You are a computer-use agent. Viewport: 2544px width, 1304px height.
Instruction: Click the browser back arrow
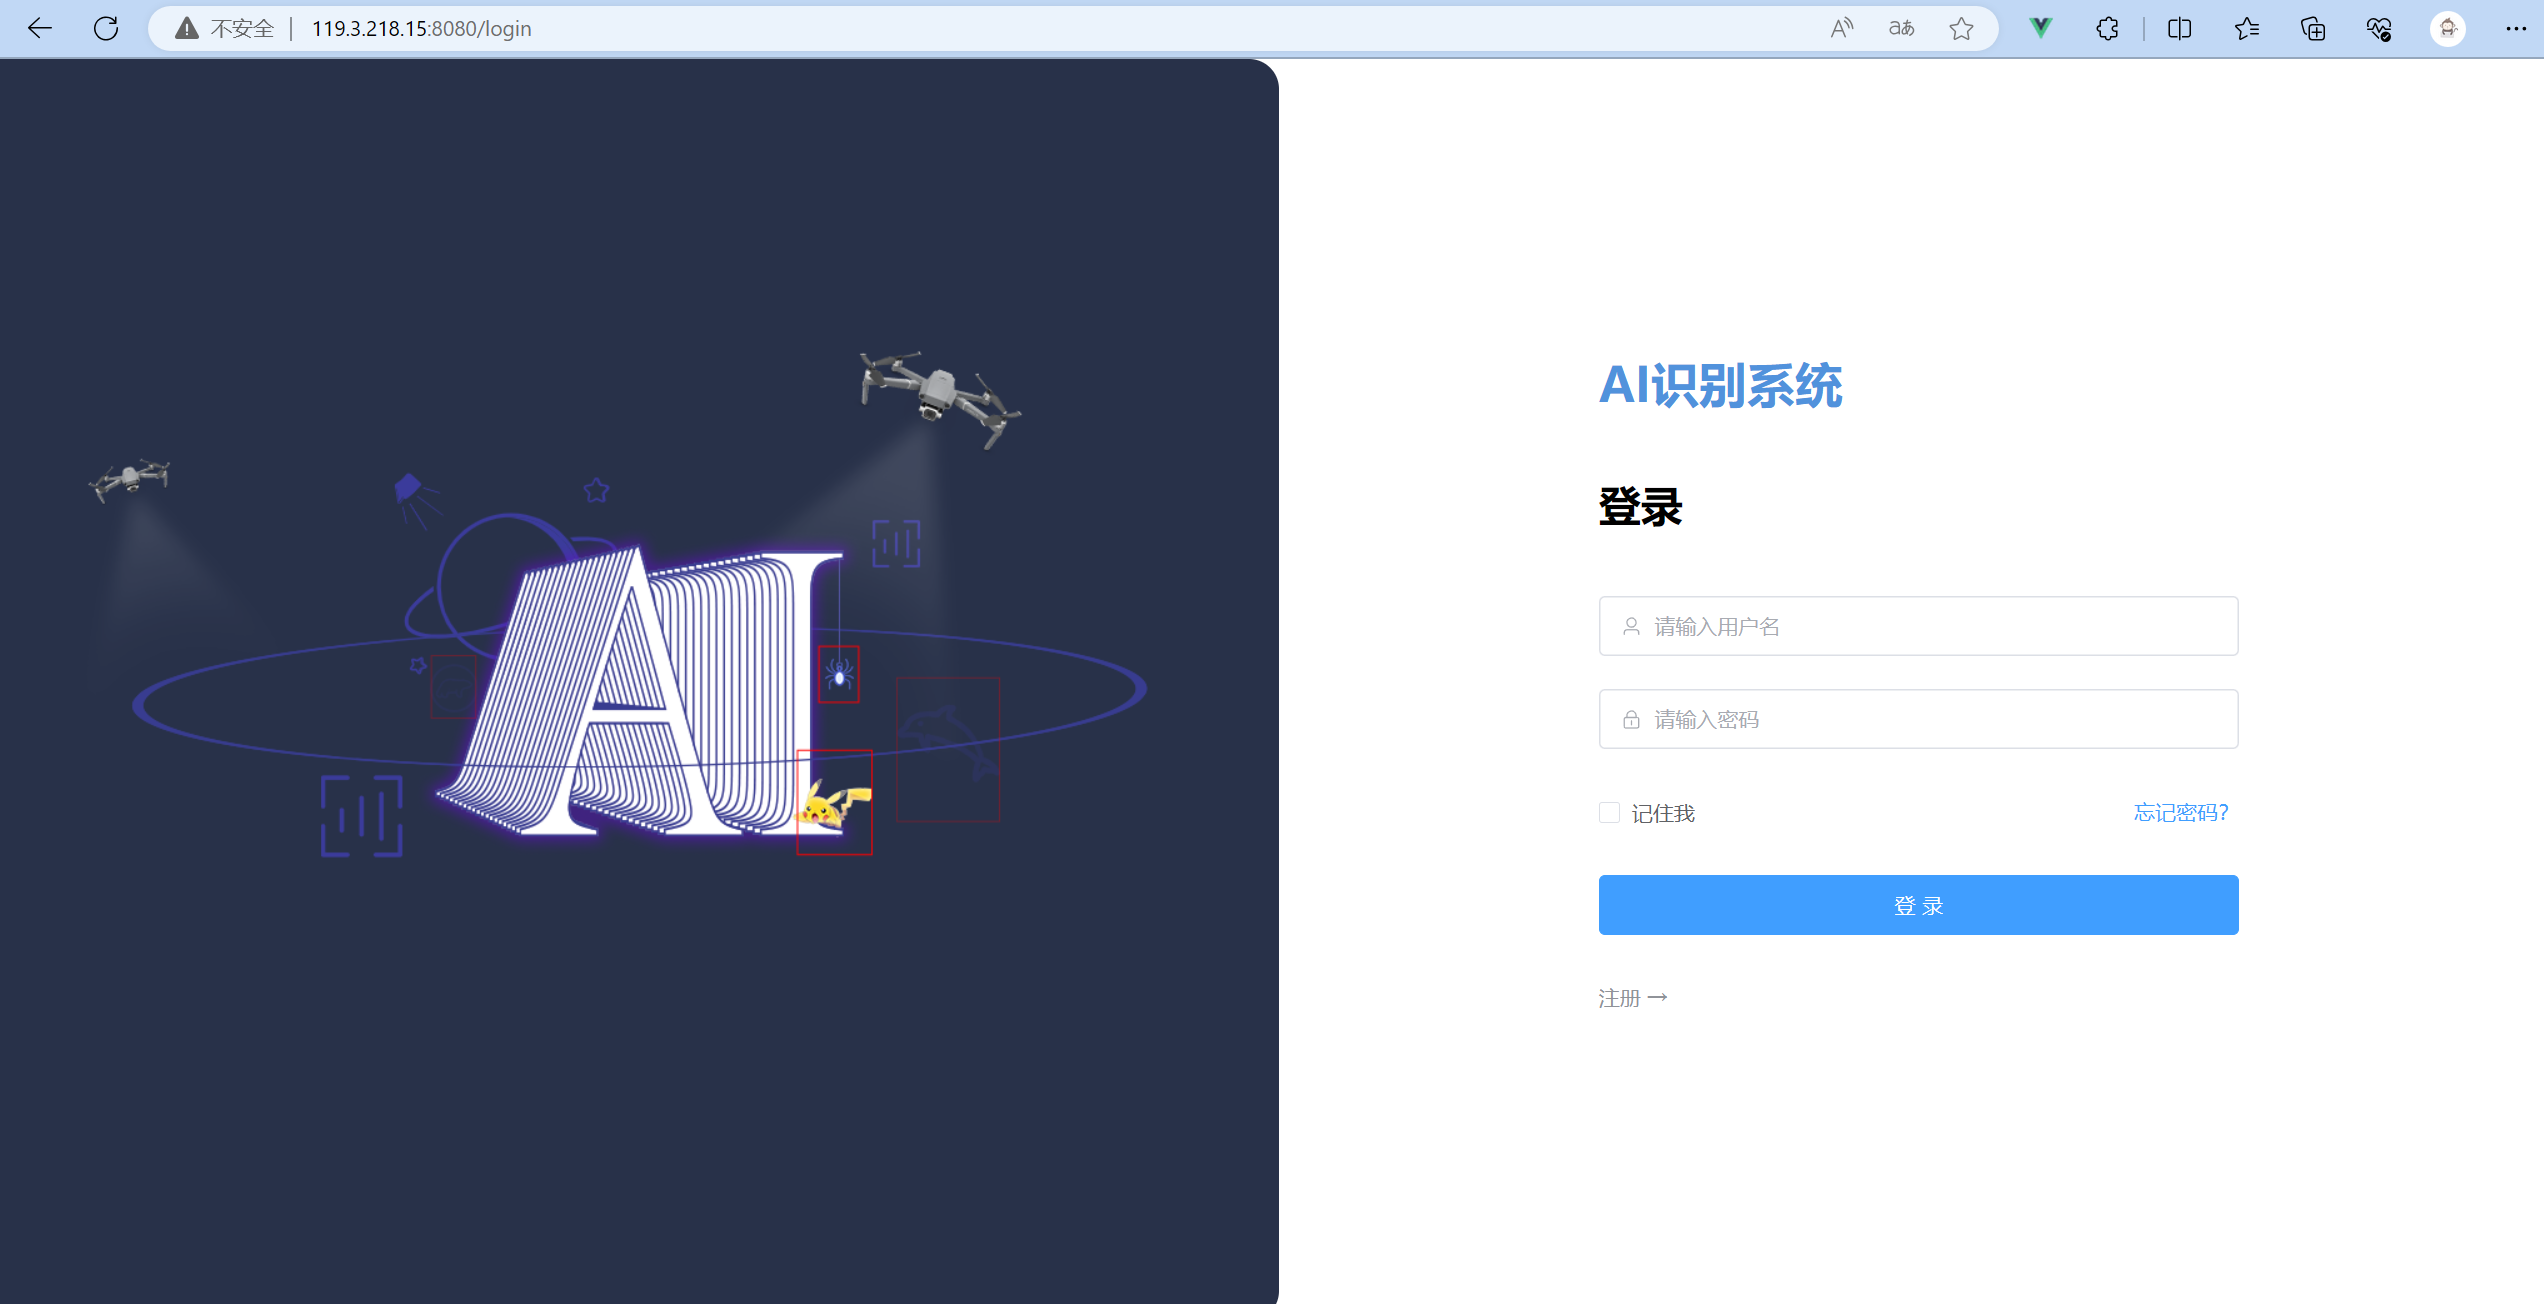click(x=40, y=28)
